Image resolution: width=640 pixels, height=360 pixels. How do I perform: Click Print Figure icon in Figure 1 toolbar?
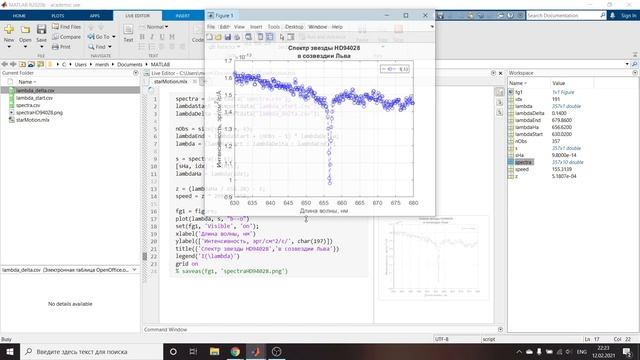pyautogui.click(x=237, y=37)
